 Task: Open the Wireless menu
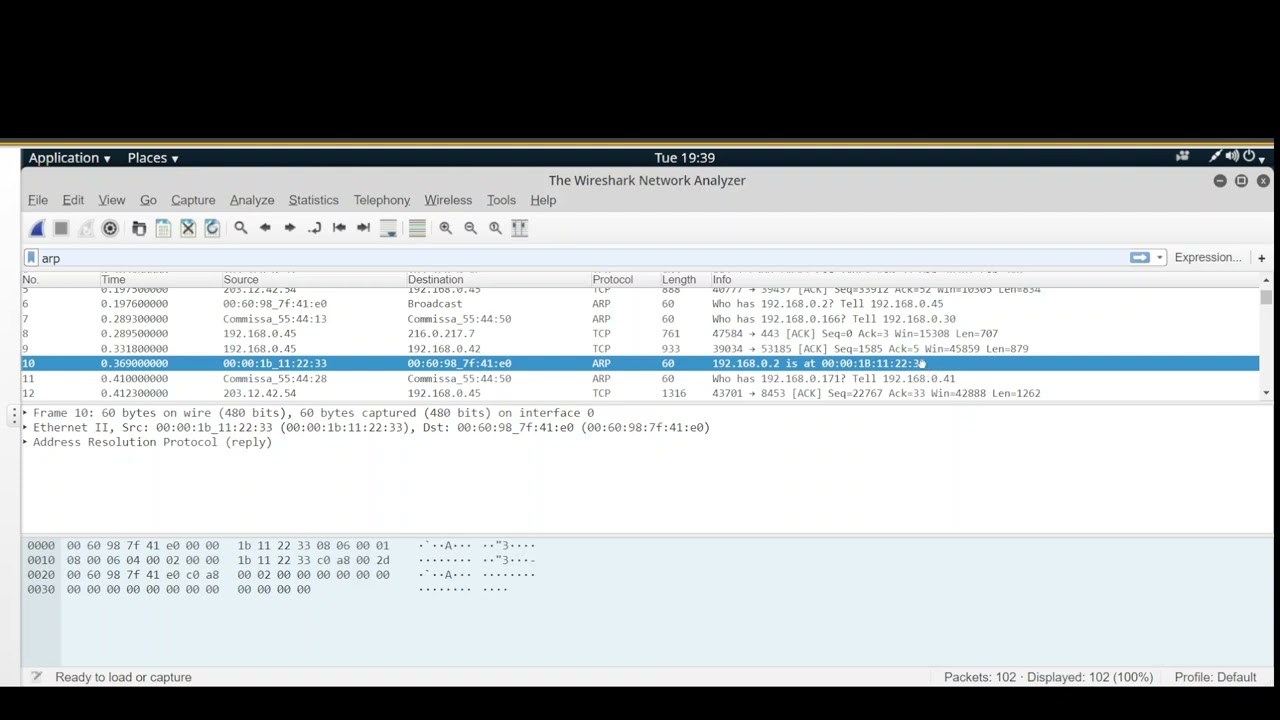pyautogui.click(x=448, y=200)
